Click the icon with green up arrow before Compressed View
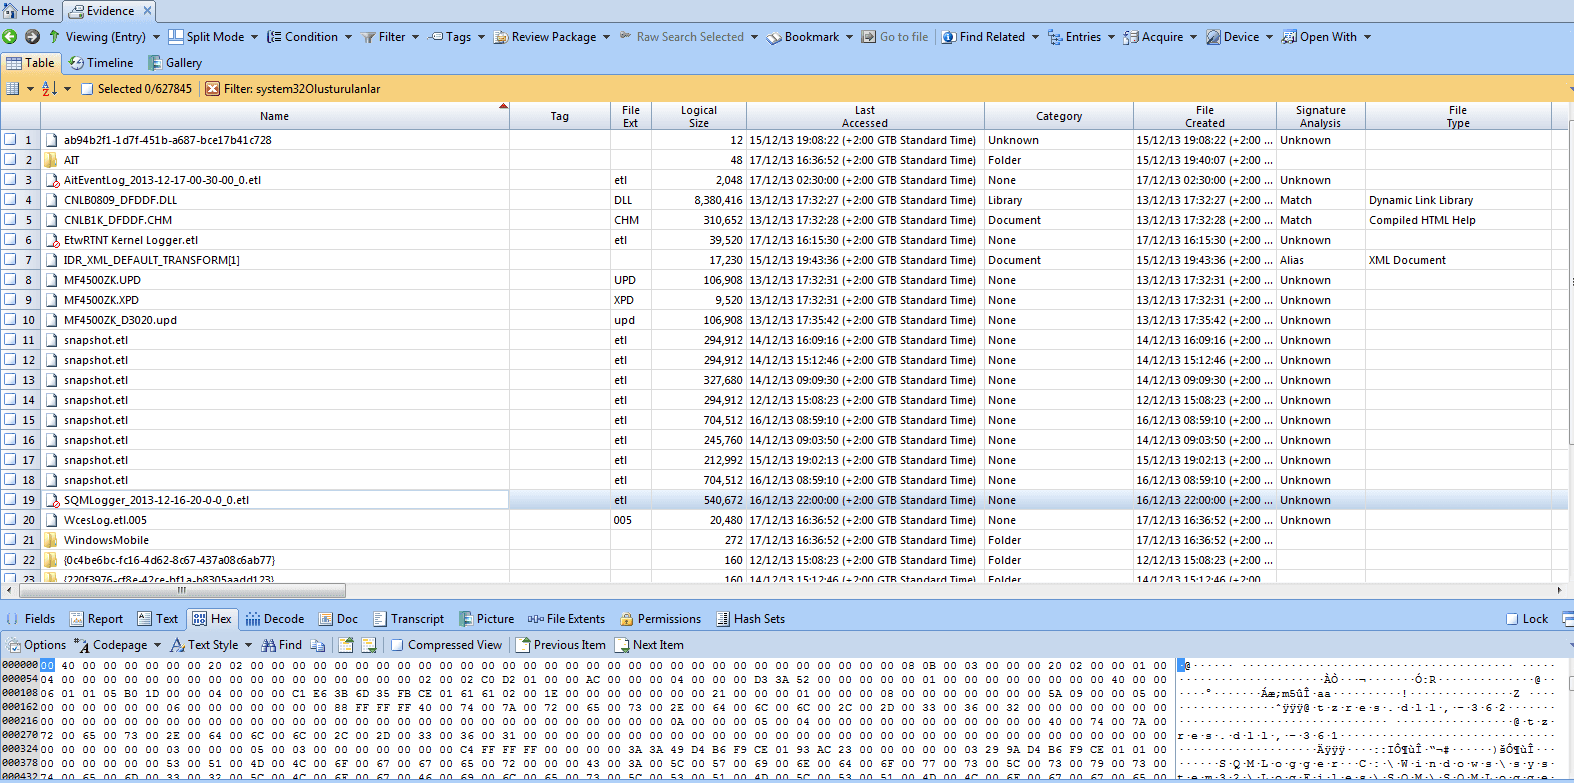Image resolution: width=1574 pixels, height=783 pixels. [x=346, y=645]
